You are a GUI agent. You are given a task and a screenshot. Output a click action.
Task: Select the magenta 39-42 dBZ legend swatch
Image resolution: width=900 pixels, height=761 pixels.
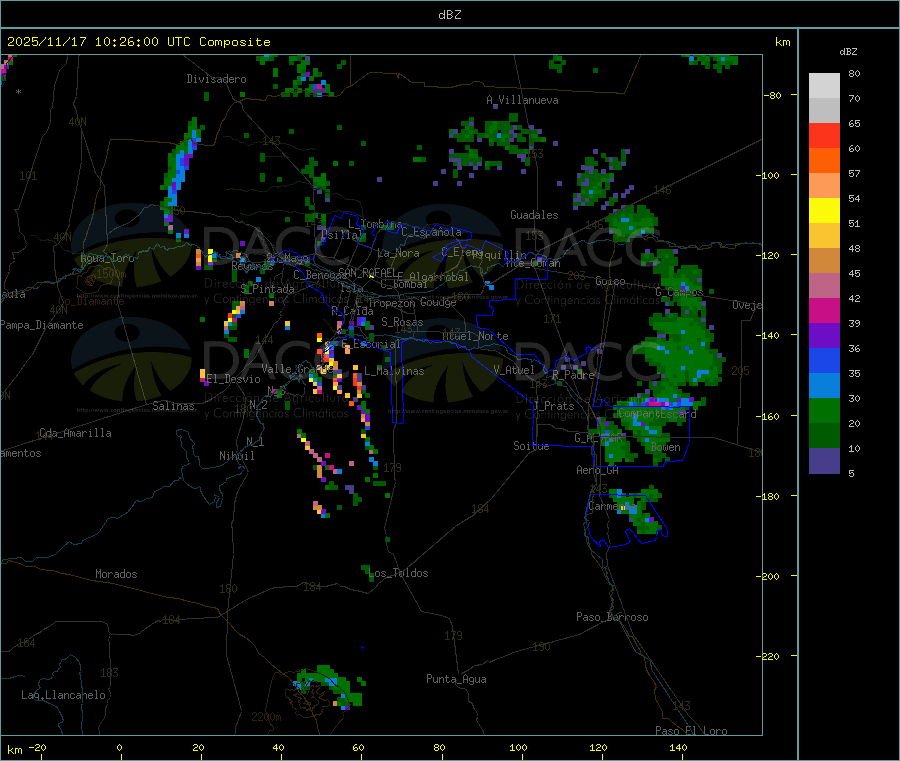pyautogui.click(x=824, y=310)
